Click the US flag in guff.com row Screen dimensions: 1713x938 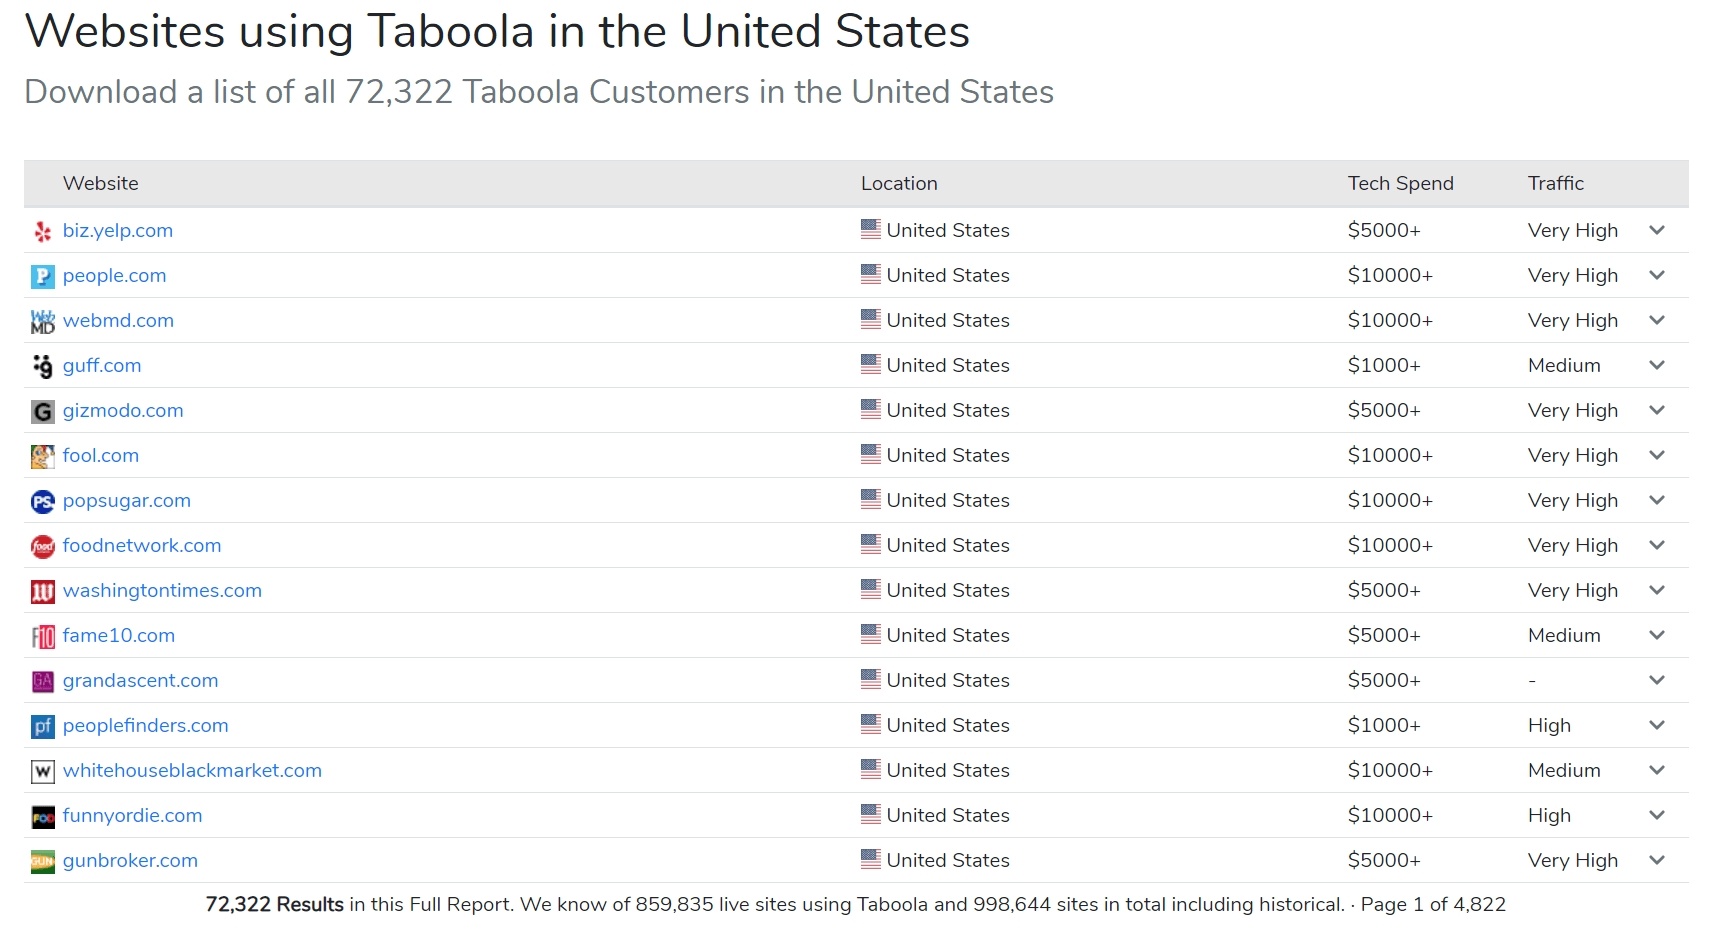coord(871,364)
